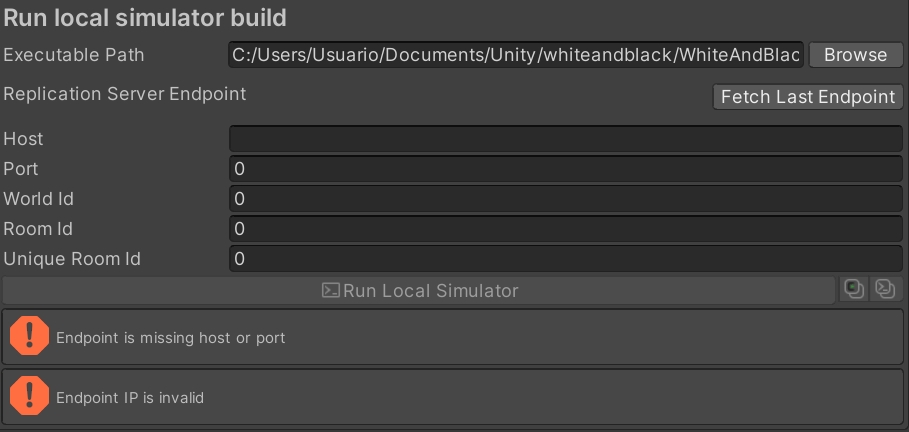Click the copy icon with green dot
Viewport: 909px width, 432px height.
click(x=854, y=290)
